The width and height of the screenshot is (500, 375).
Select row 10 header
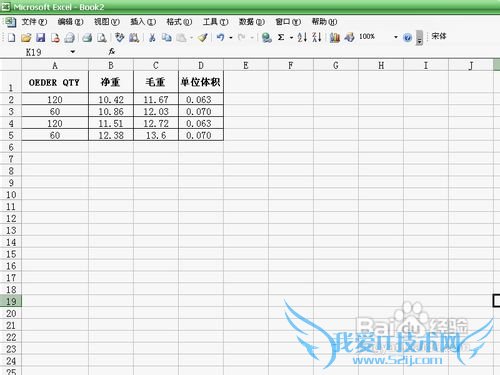coord(11,195)
